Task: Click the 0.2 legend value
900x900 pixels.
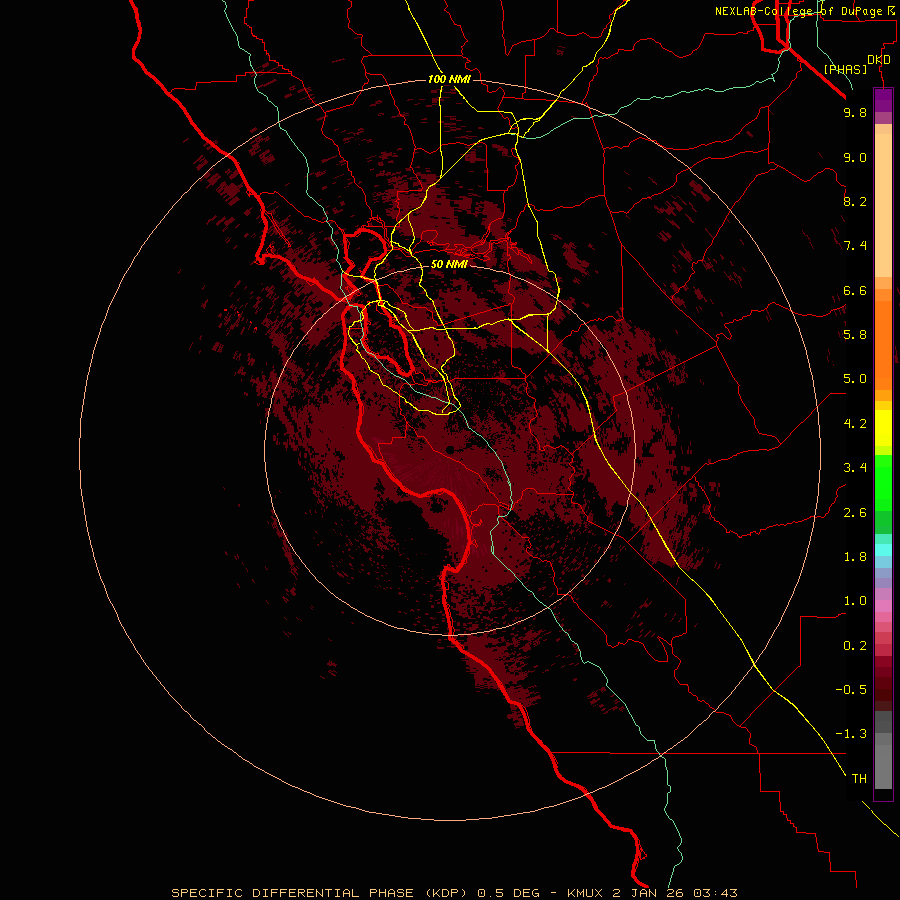Action: [855, 646]
